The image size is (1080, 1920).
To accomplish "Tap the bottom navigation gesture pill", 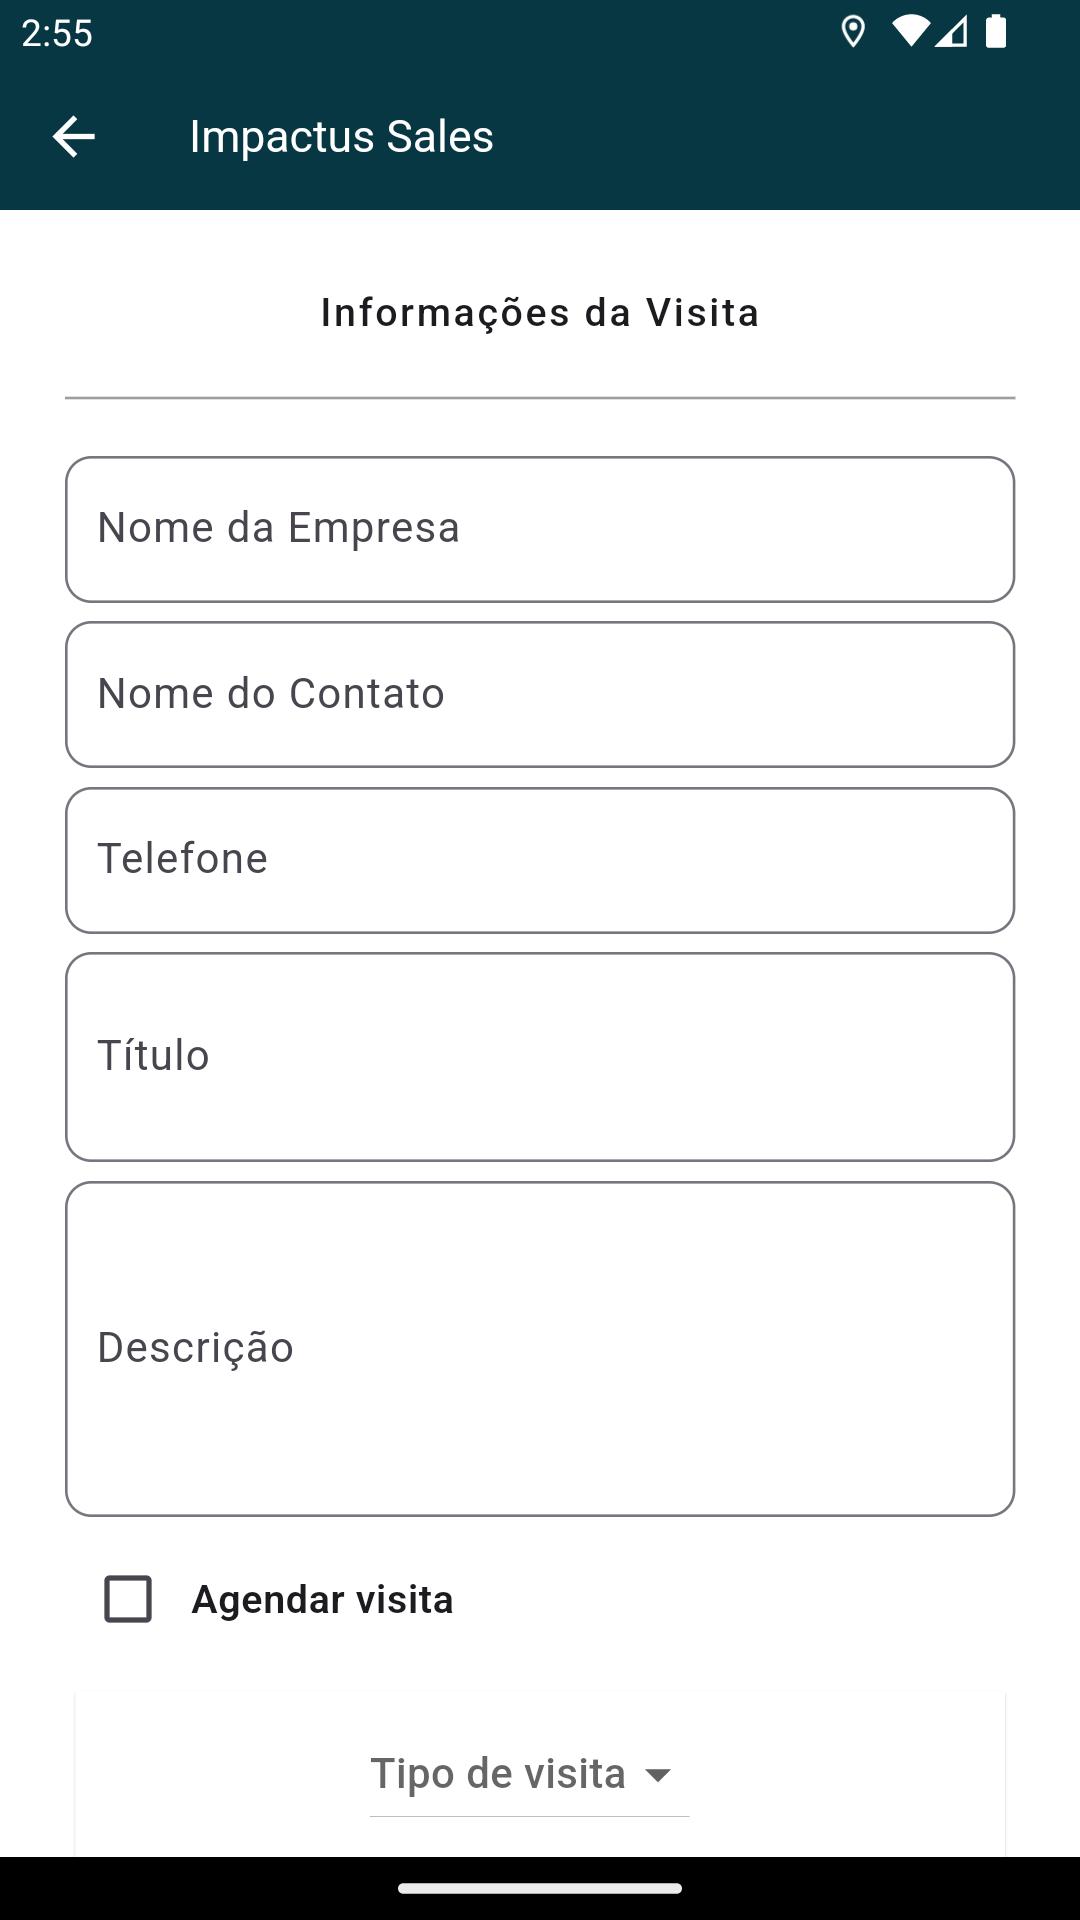I will tap(540, 1888).
